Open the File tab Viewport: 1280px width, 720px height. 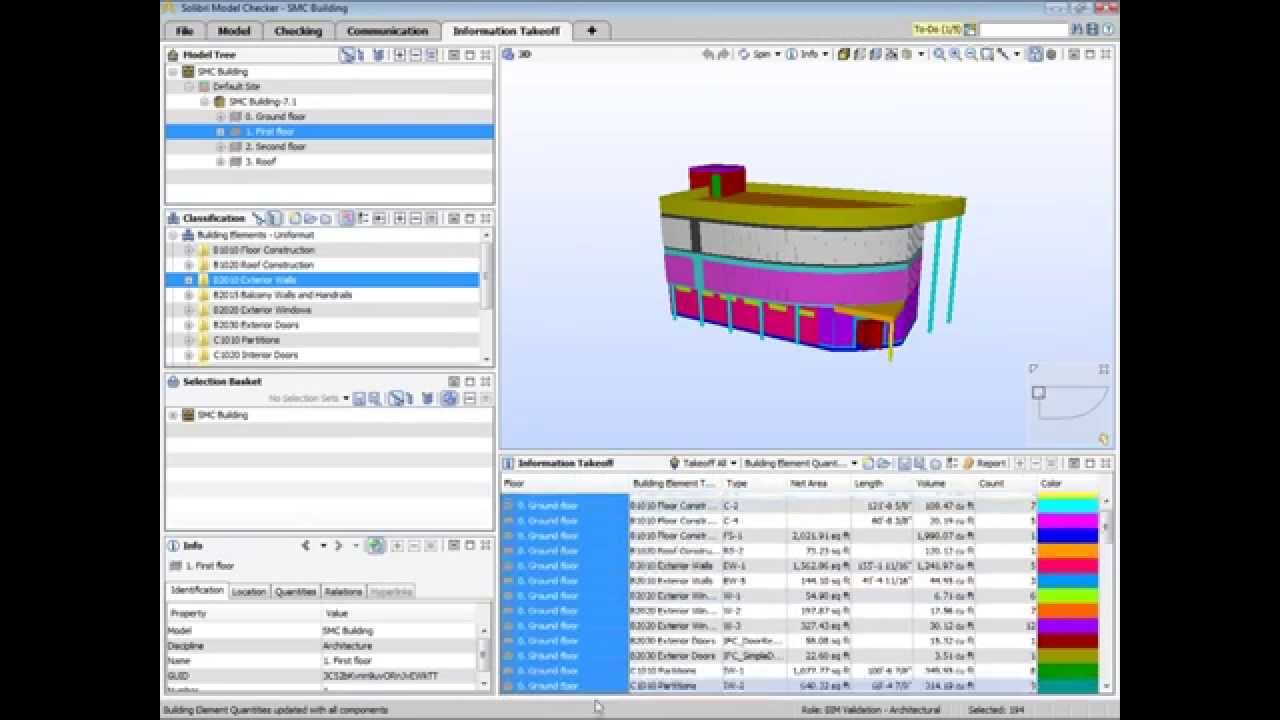point(185,31)
